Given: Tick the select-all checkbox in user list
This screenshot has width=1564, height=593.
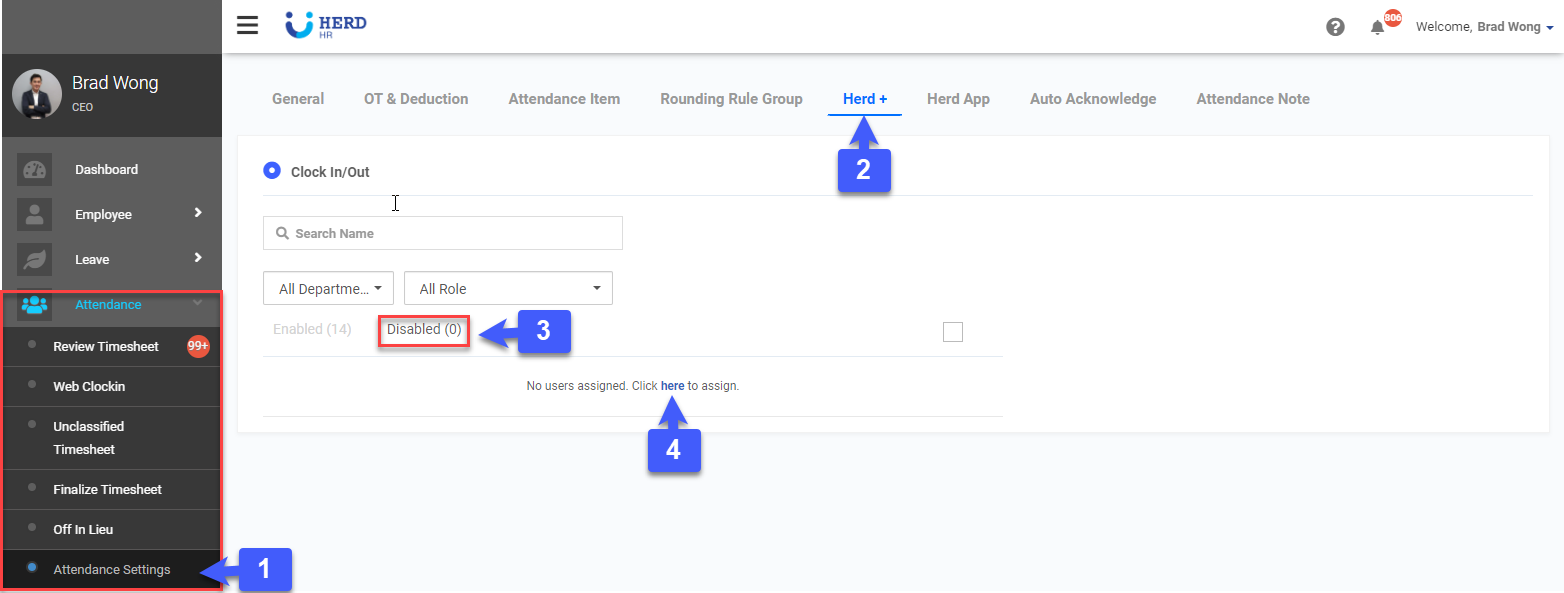Looking at the screenshot, I should tap(952, 332).
